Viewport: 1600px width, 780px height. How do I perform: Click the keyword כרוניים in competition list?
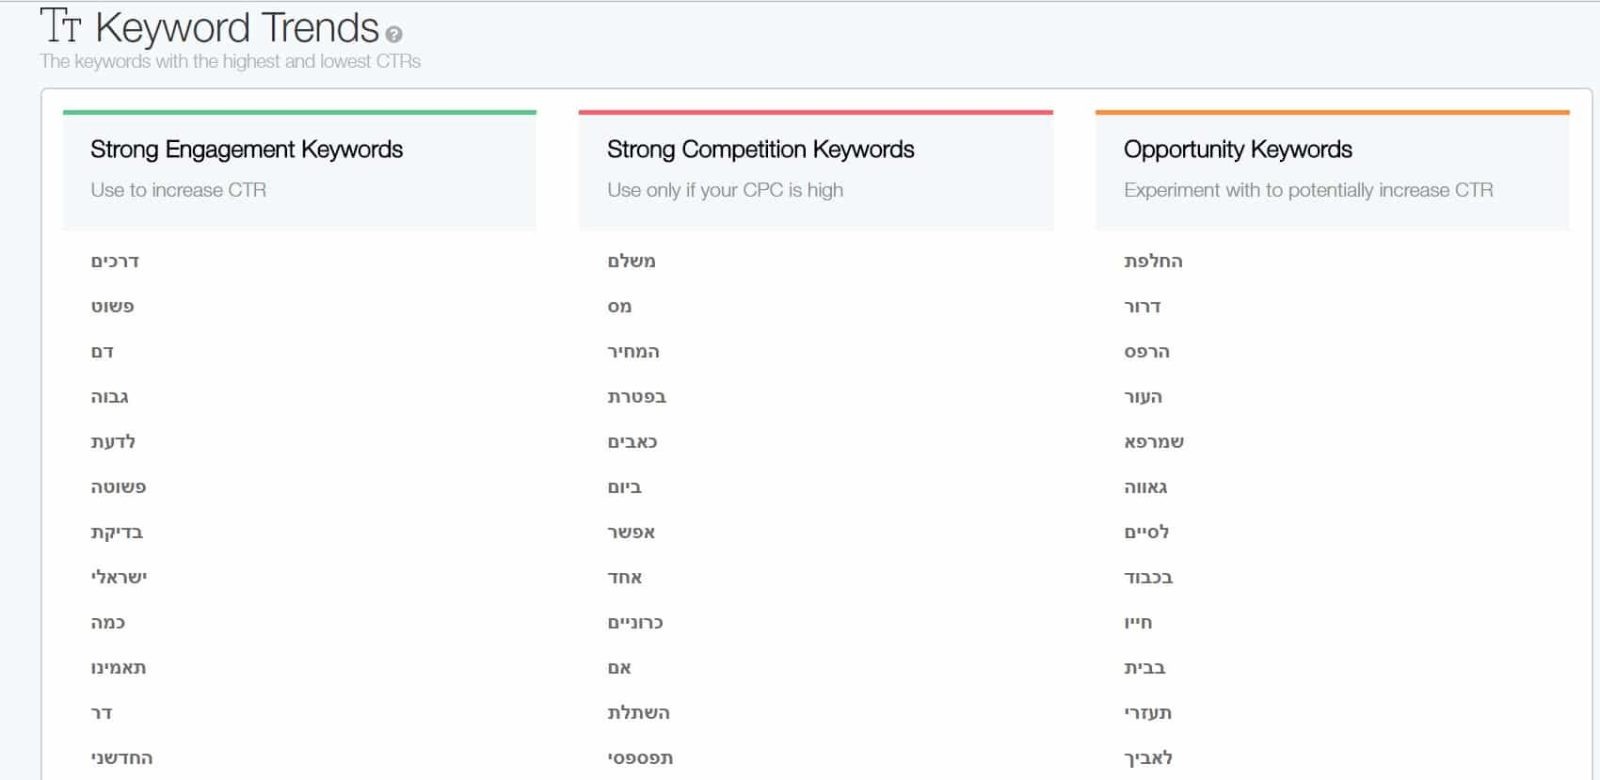click(x=635, y=623)
